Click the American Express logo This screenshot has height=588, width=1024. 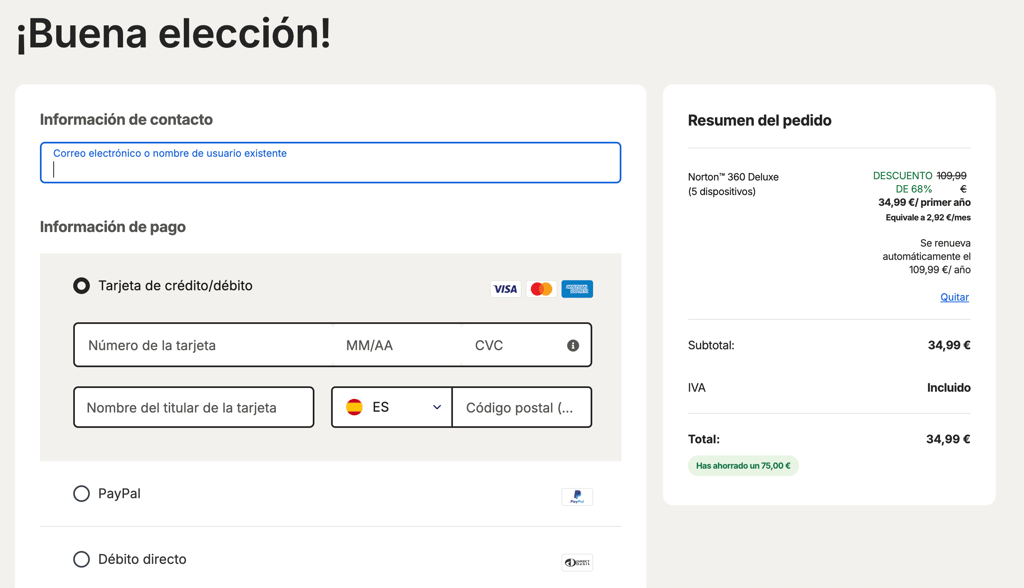click(577, 289)
